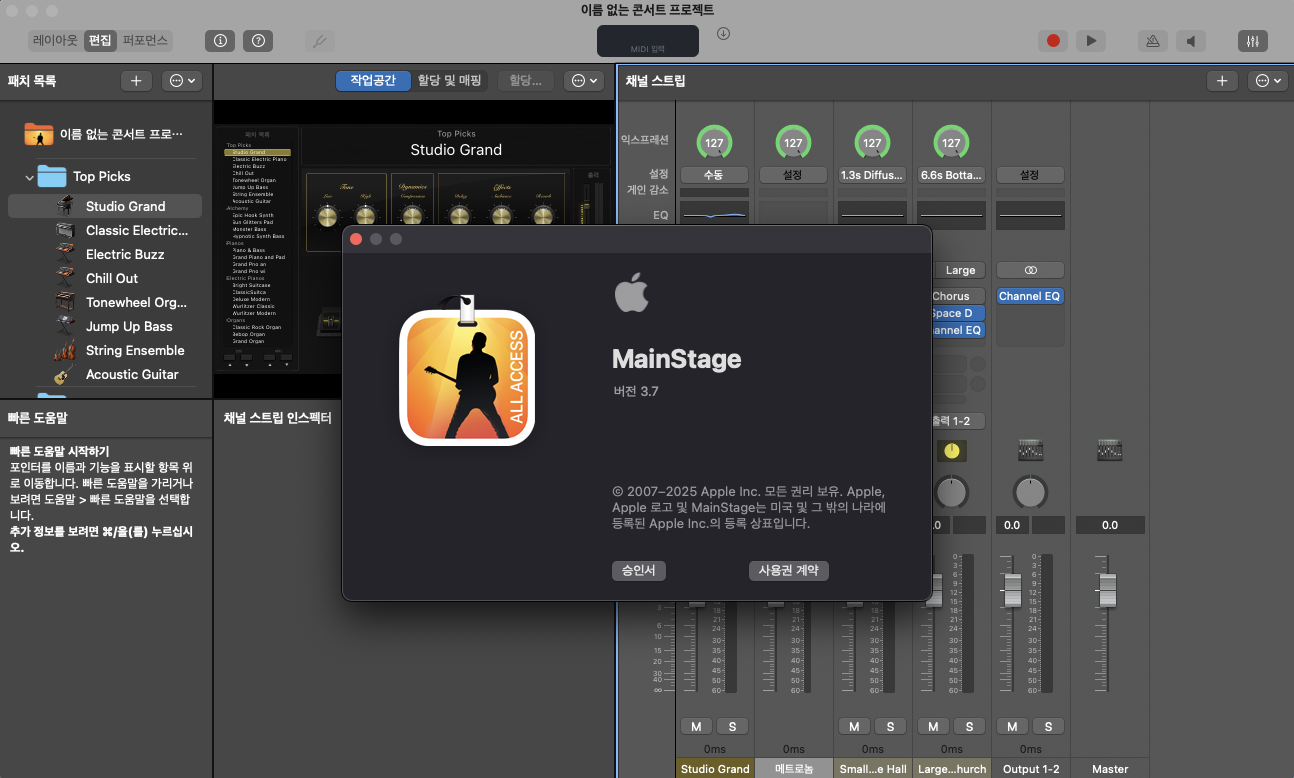This screenshot has width=1294, height=778.
Task: Mute the Small Hall channel strip
Action: (853, 726)
